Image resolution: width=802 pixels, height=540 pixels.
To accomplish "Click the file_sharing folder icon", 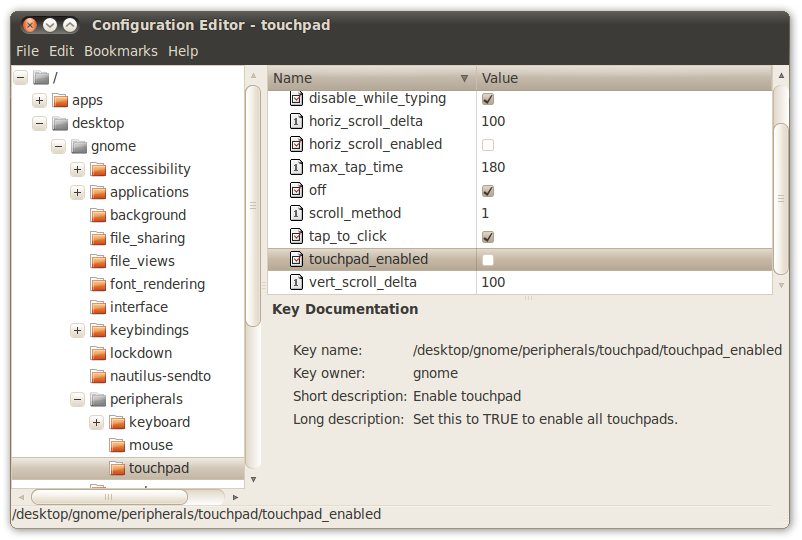I will click(98, 238).
